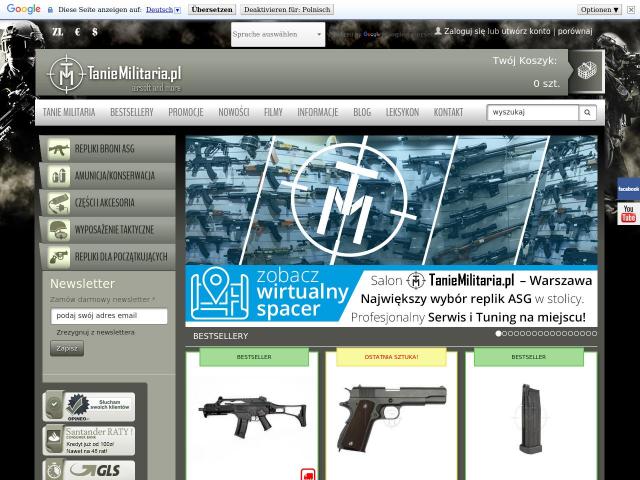Open the shopping cart basket icon
The height and width of the screenshot is (480, 640).
[x=587, y=71]
